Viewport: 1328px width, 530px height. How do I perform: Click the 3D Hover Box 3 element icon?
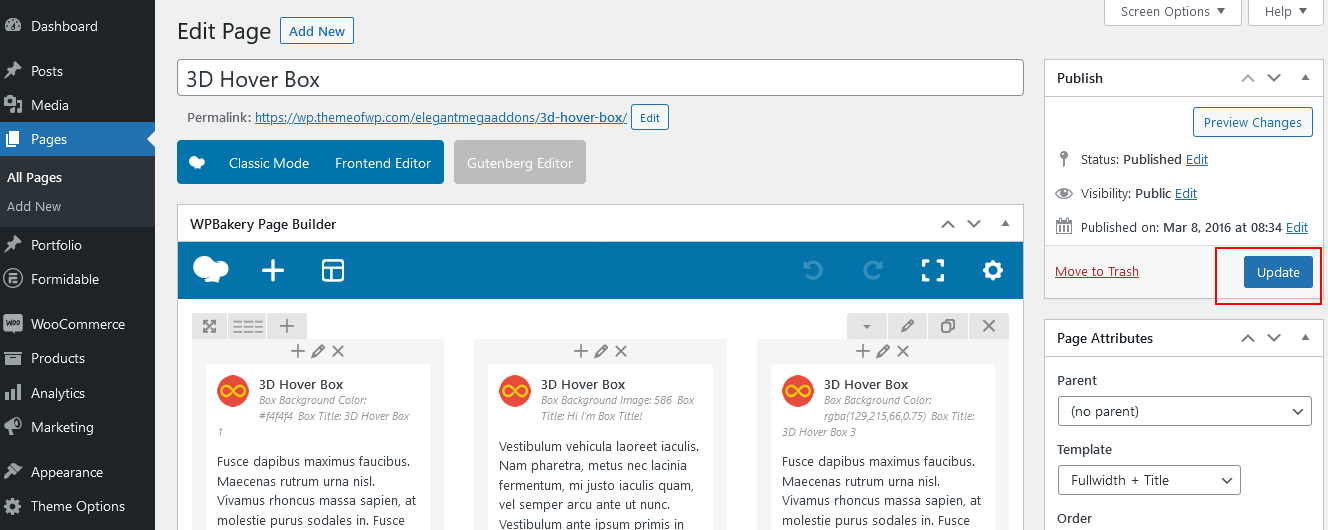click(x=798, y=391)
